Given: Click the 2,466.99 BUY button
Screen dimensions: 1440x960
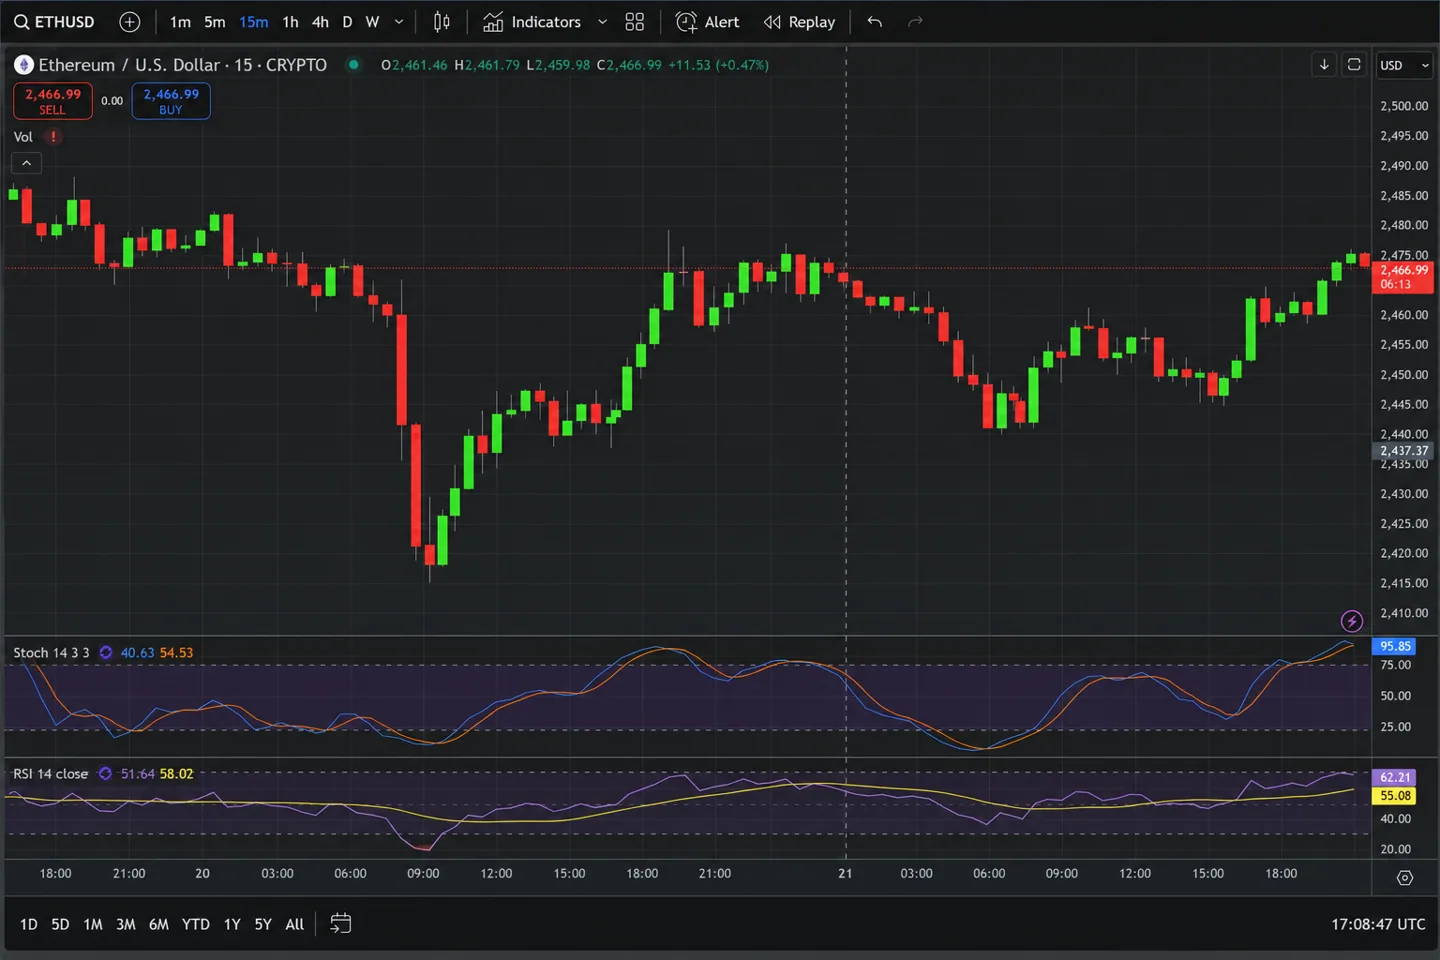Looking at the screenshot, I should [171, 101].
